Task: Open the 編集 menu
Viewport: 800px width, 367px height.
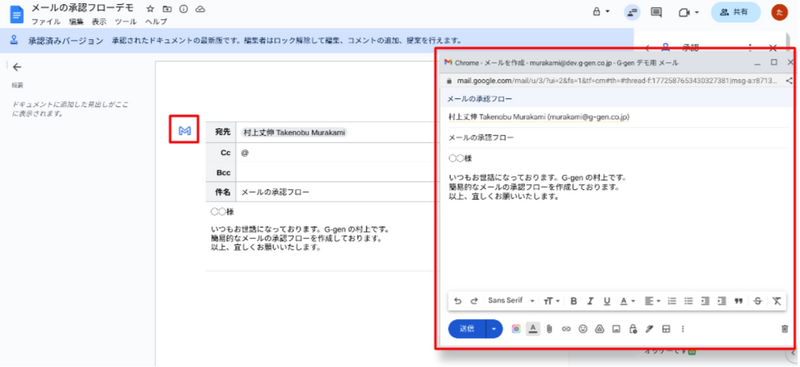Action: [76, 22]
